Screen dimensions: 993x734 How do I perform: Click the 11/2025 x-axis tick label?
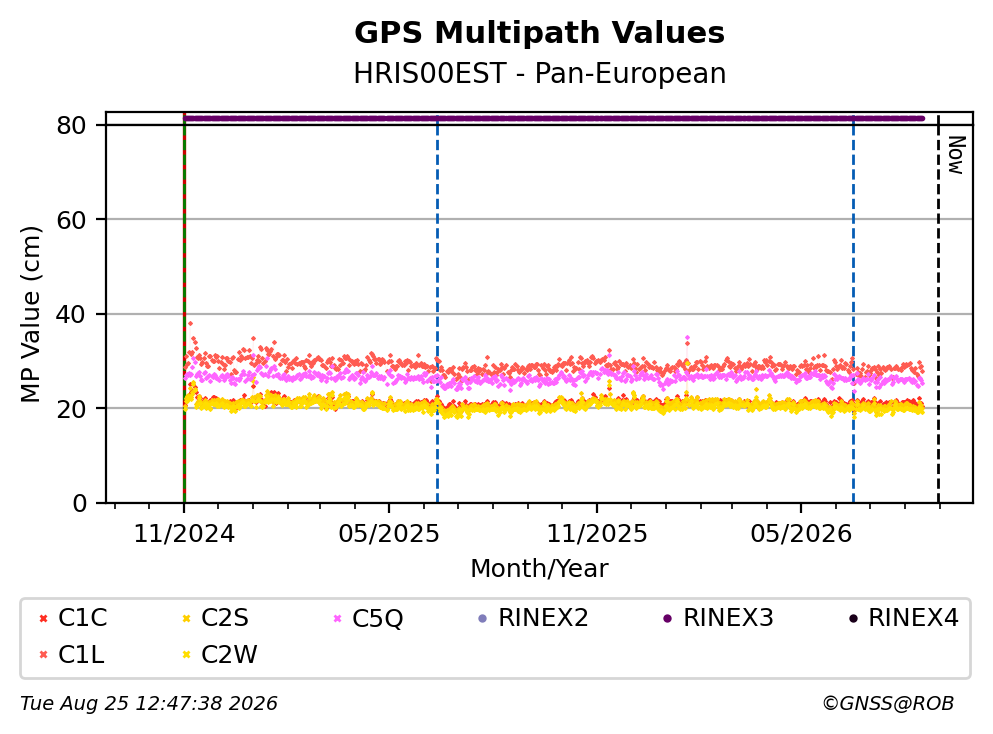(597, 534)
